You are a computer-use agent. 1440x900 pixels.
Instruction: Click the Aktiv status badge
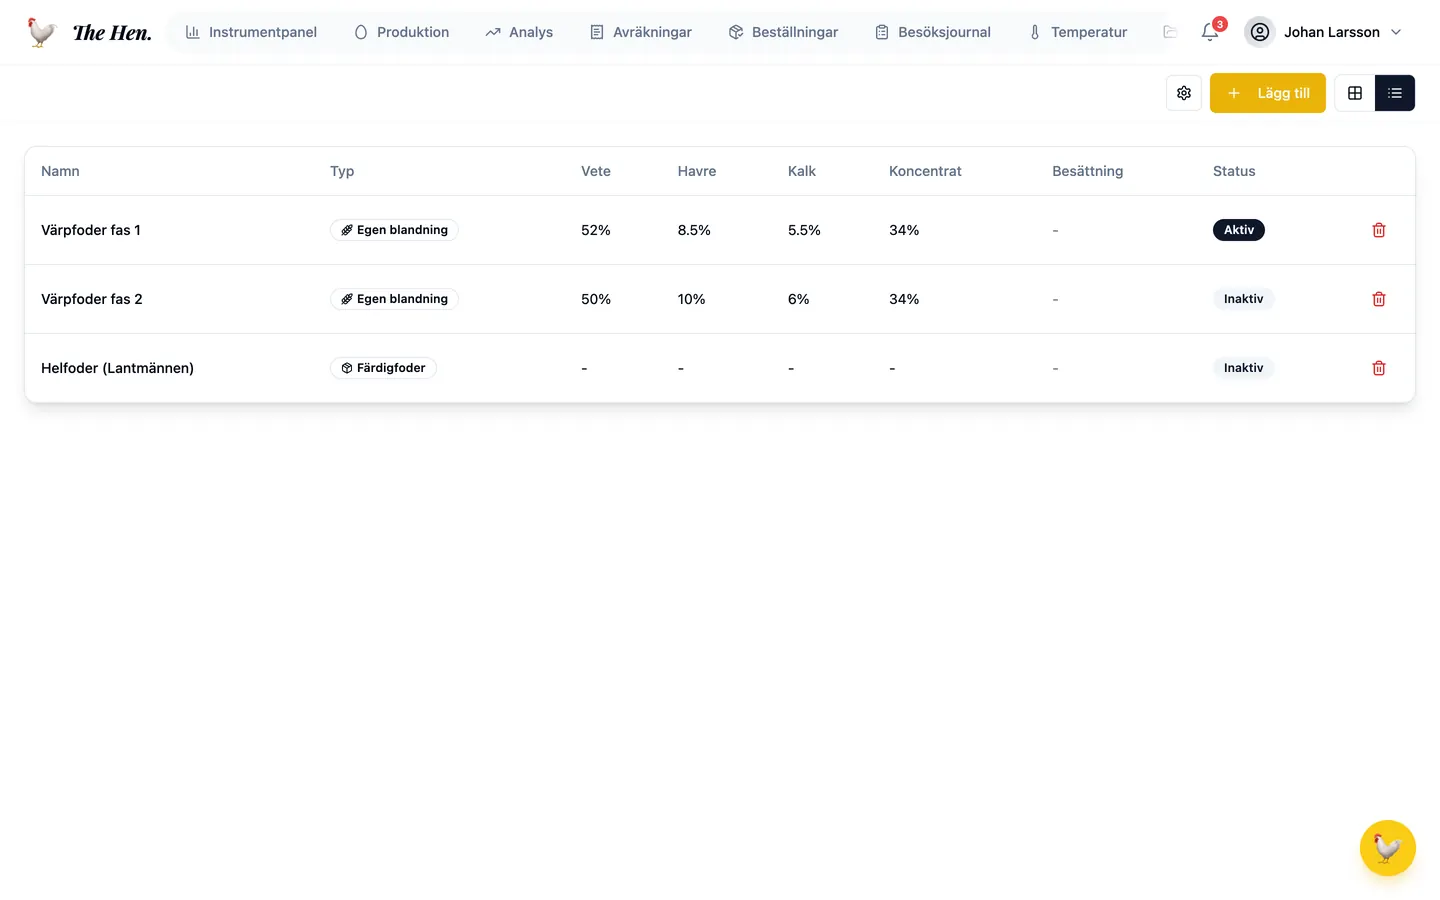click(1239, 230)
